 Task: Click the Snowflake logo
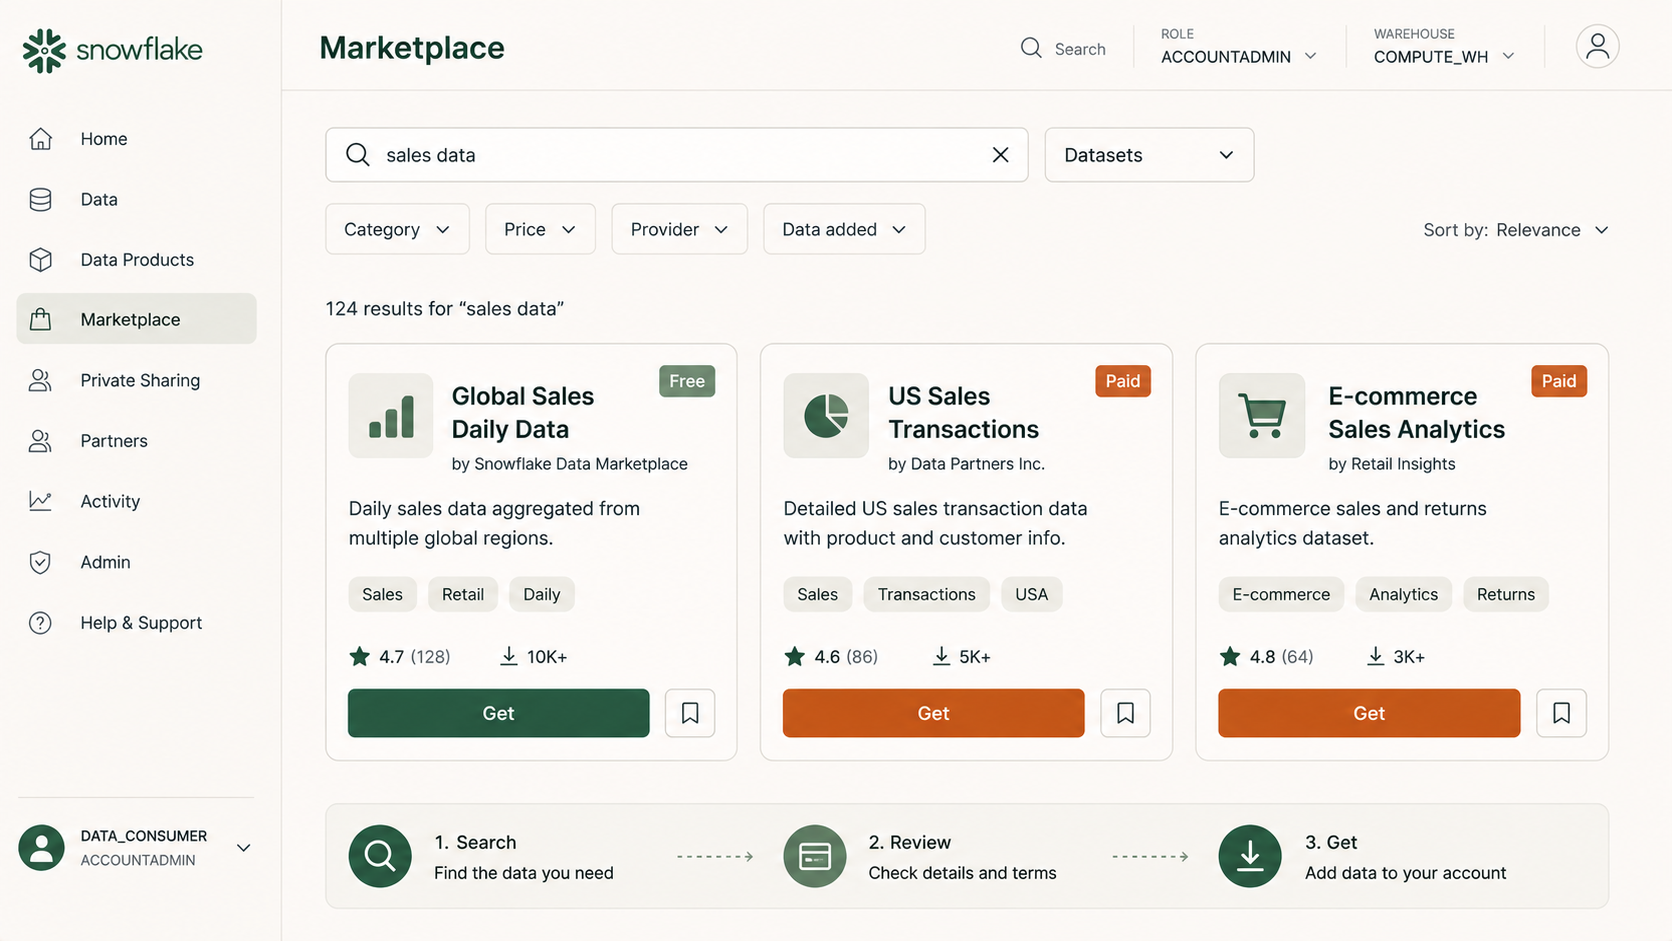coord(112,50)
